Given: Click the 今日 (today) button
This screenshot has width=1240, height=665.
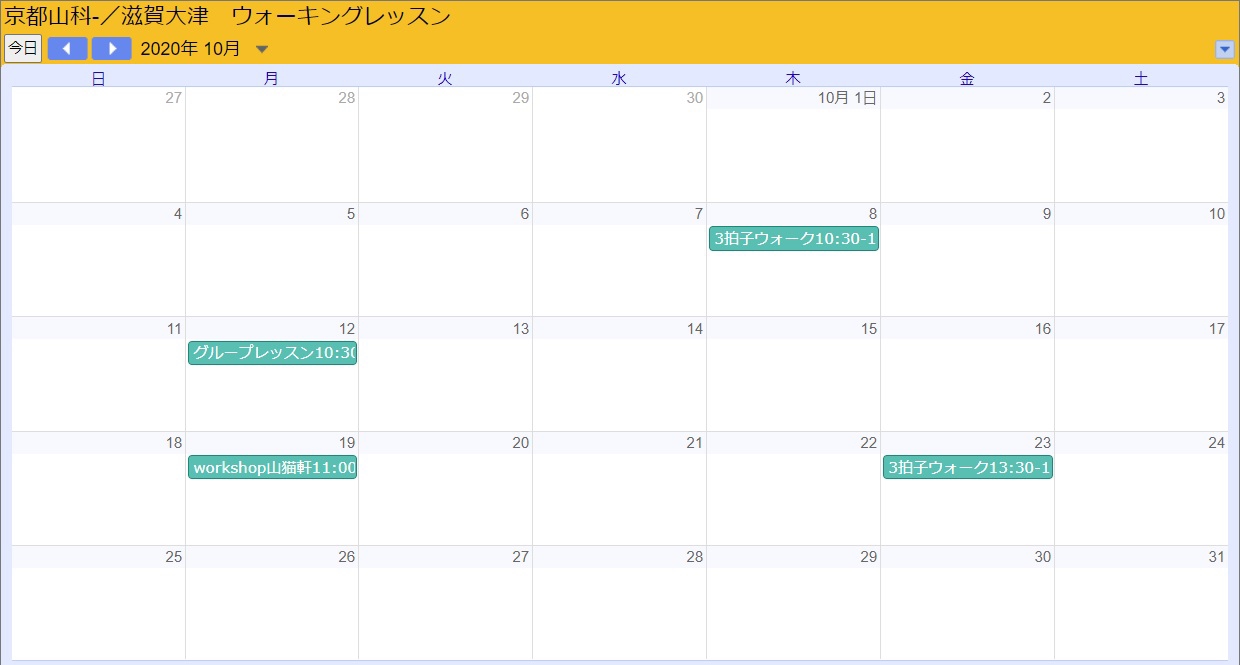Looking at the screenshot, I should coord(23,48).
